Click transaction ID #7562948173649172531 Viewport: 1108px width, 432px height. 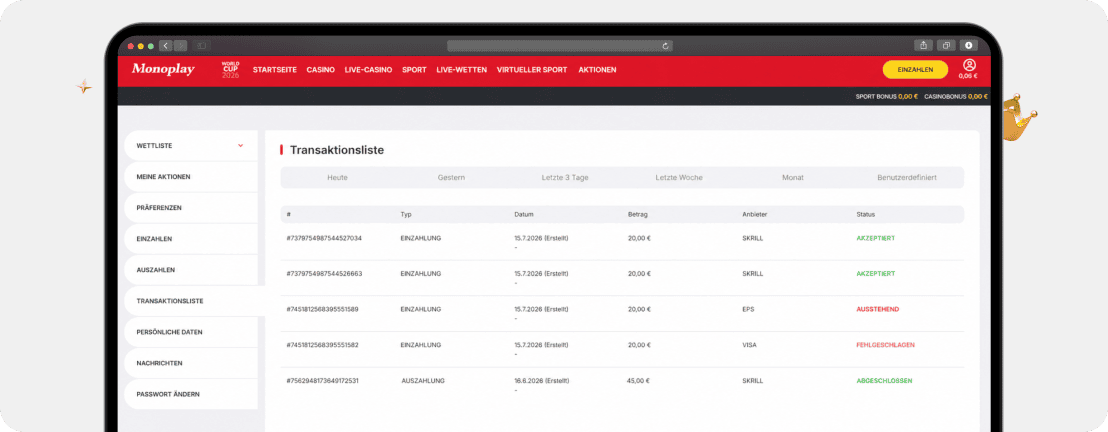(x=322, y=380)
